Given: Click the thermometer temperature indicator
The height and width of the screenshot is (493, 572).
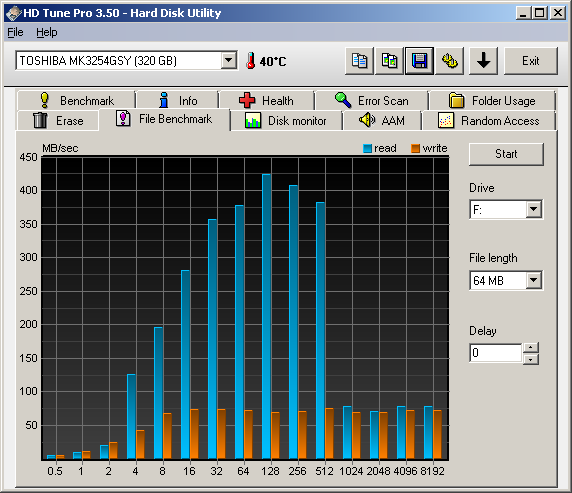Looking at the screenshot, I should [250, 61].
